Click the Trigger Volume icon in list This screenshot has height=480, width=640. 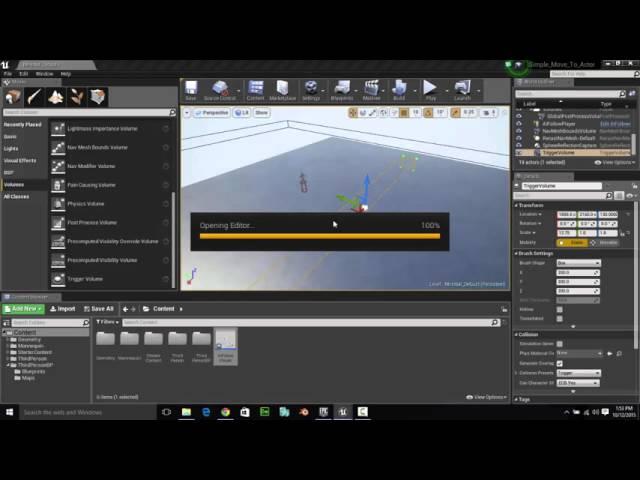(58, 279)
